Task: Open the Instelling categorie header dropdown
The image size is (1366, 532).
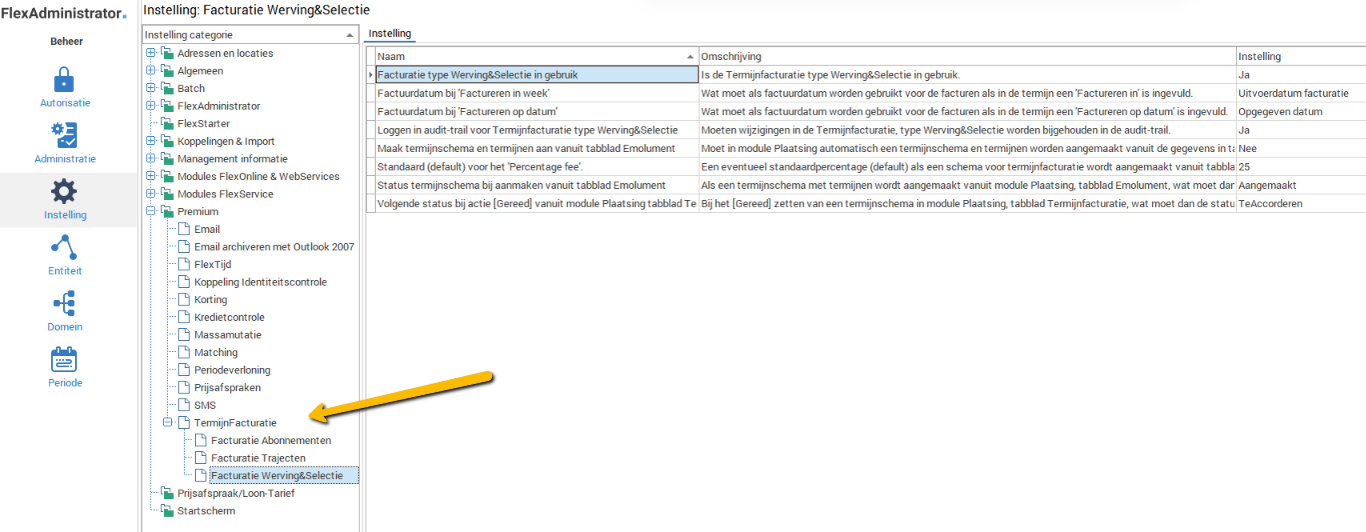Action: click(x=349, y=35)
